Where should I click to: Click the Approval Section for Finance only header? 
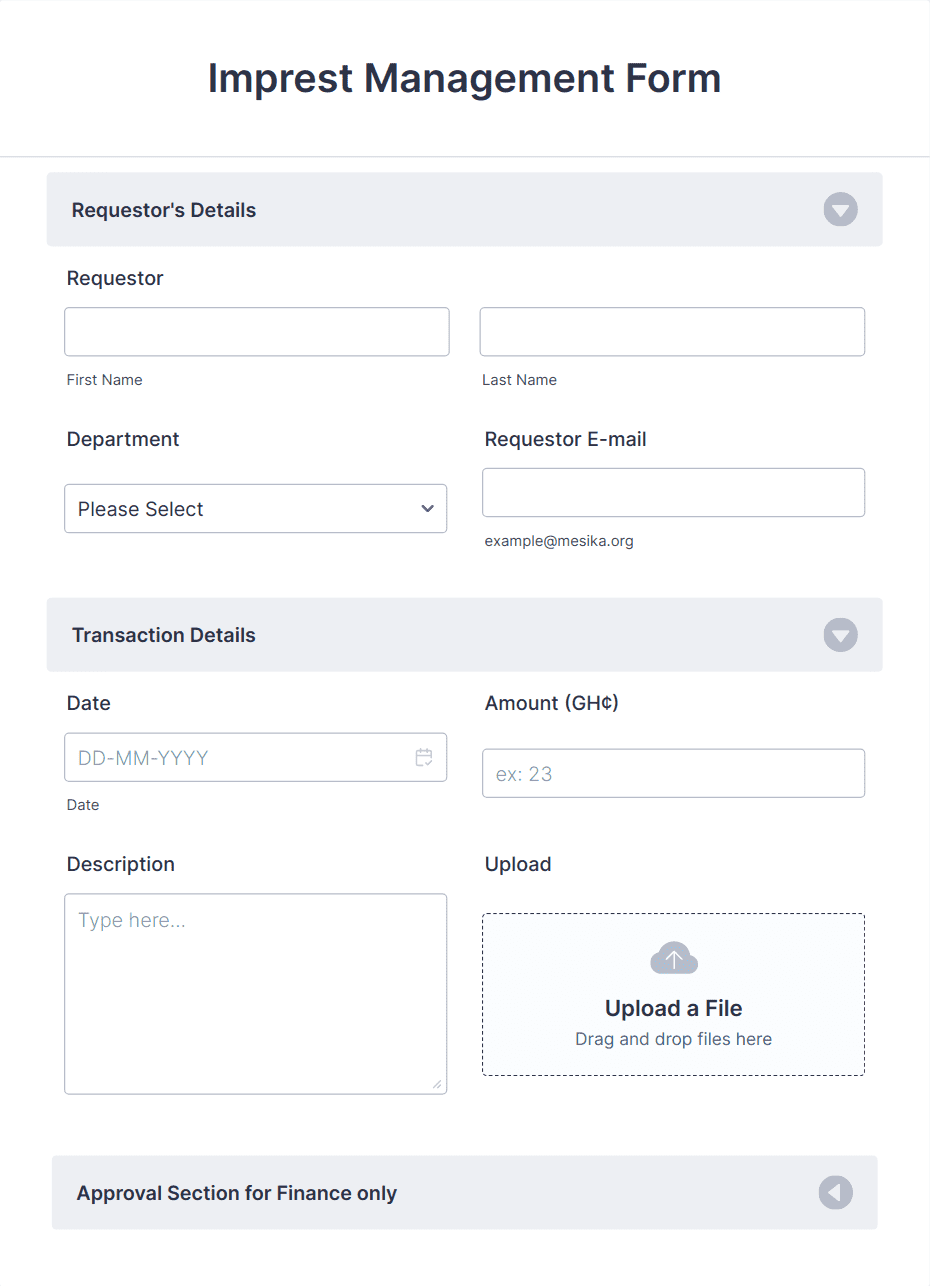(235, 1192)
